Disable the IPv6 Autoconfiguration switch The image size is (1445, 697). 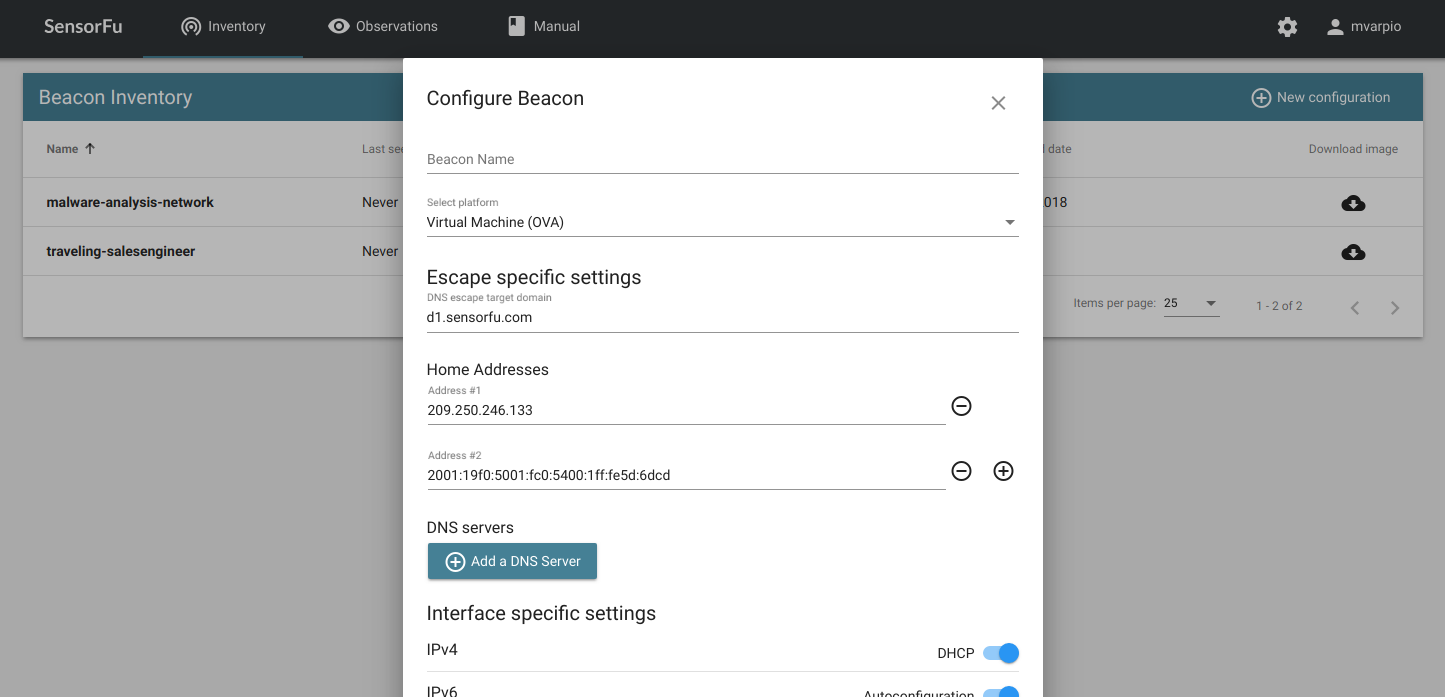pyautogui.click(x=1001, y=692)
